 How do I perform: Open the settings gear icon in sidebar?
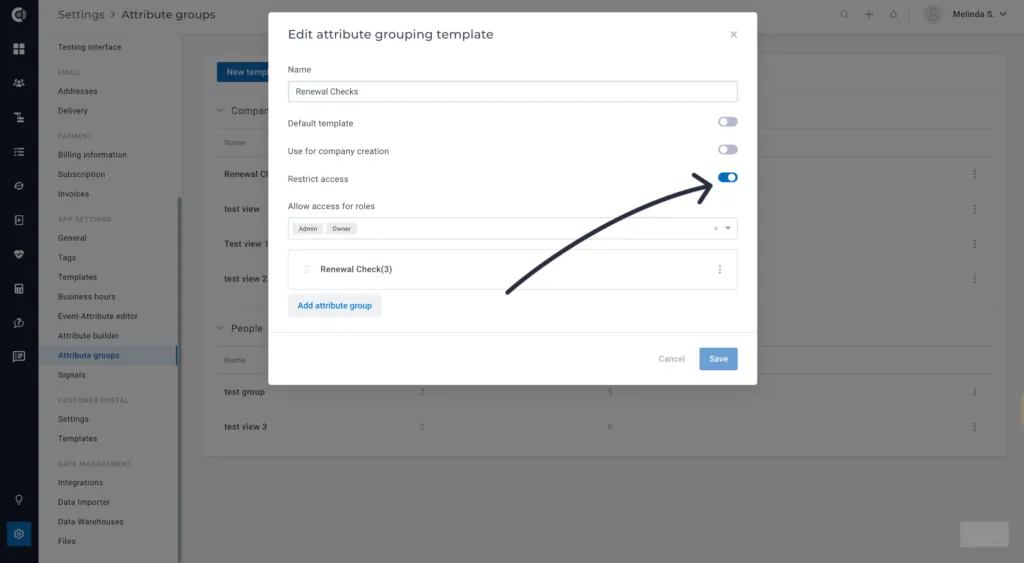(19, 534)
